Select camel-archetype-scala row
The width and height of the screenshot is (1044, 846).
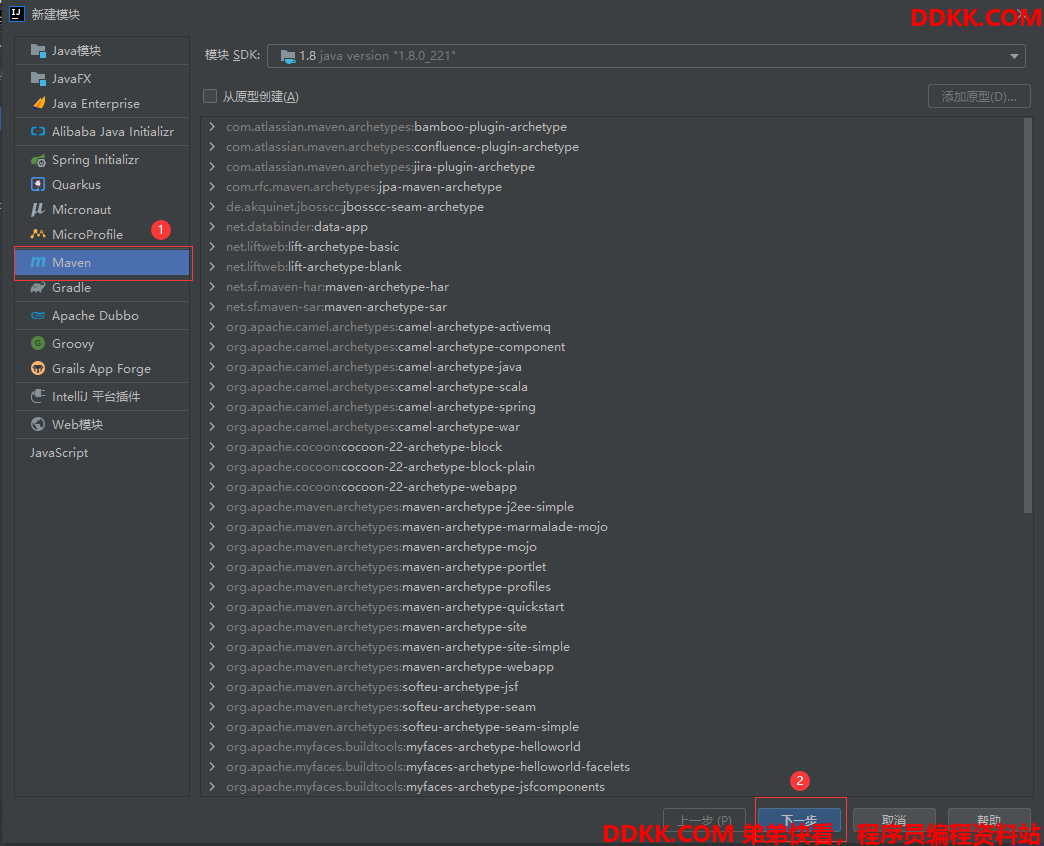click(x=612, y=387)
